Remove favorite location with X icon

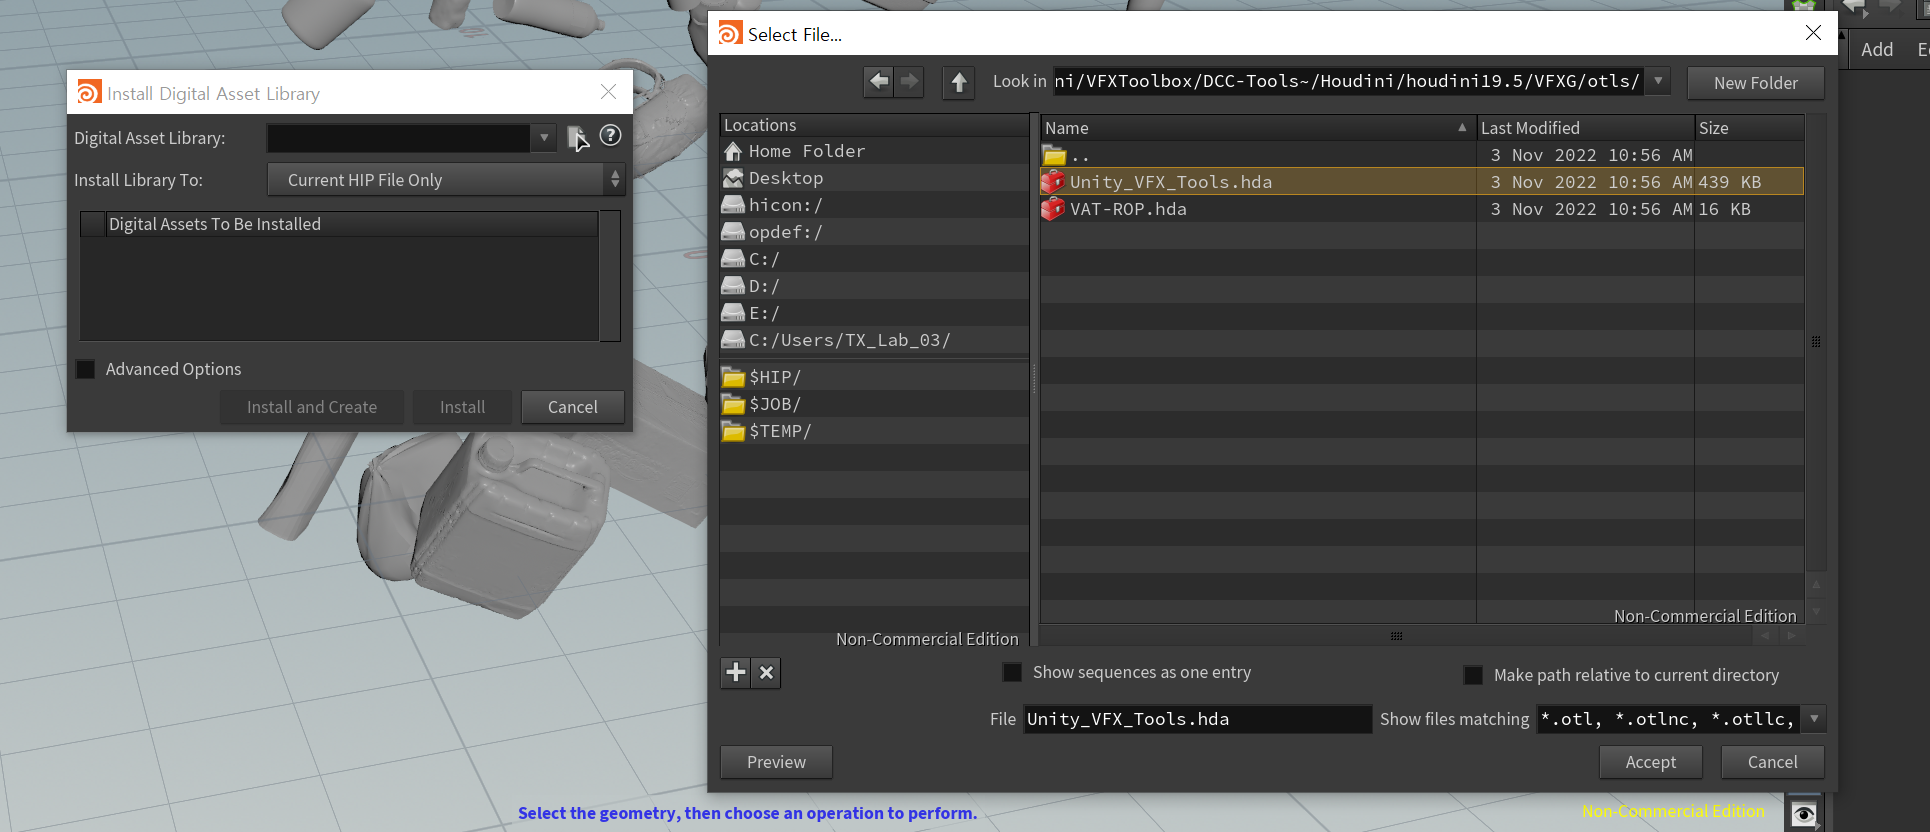click(766, 672)
